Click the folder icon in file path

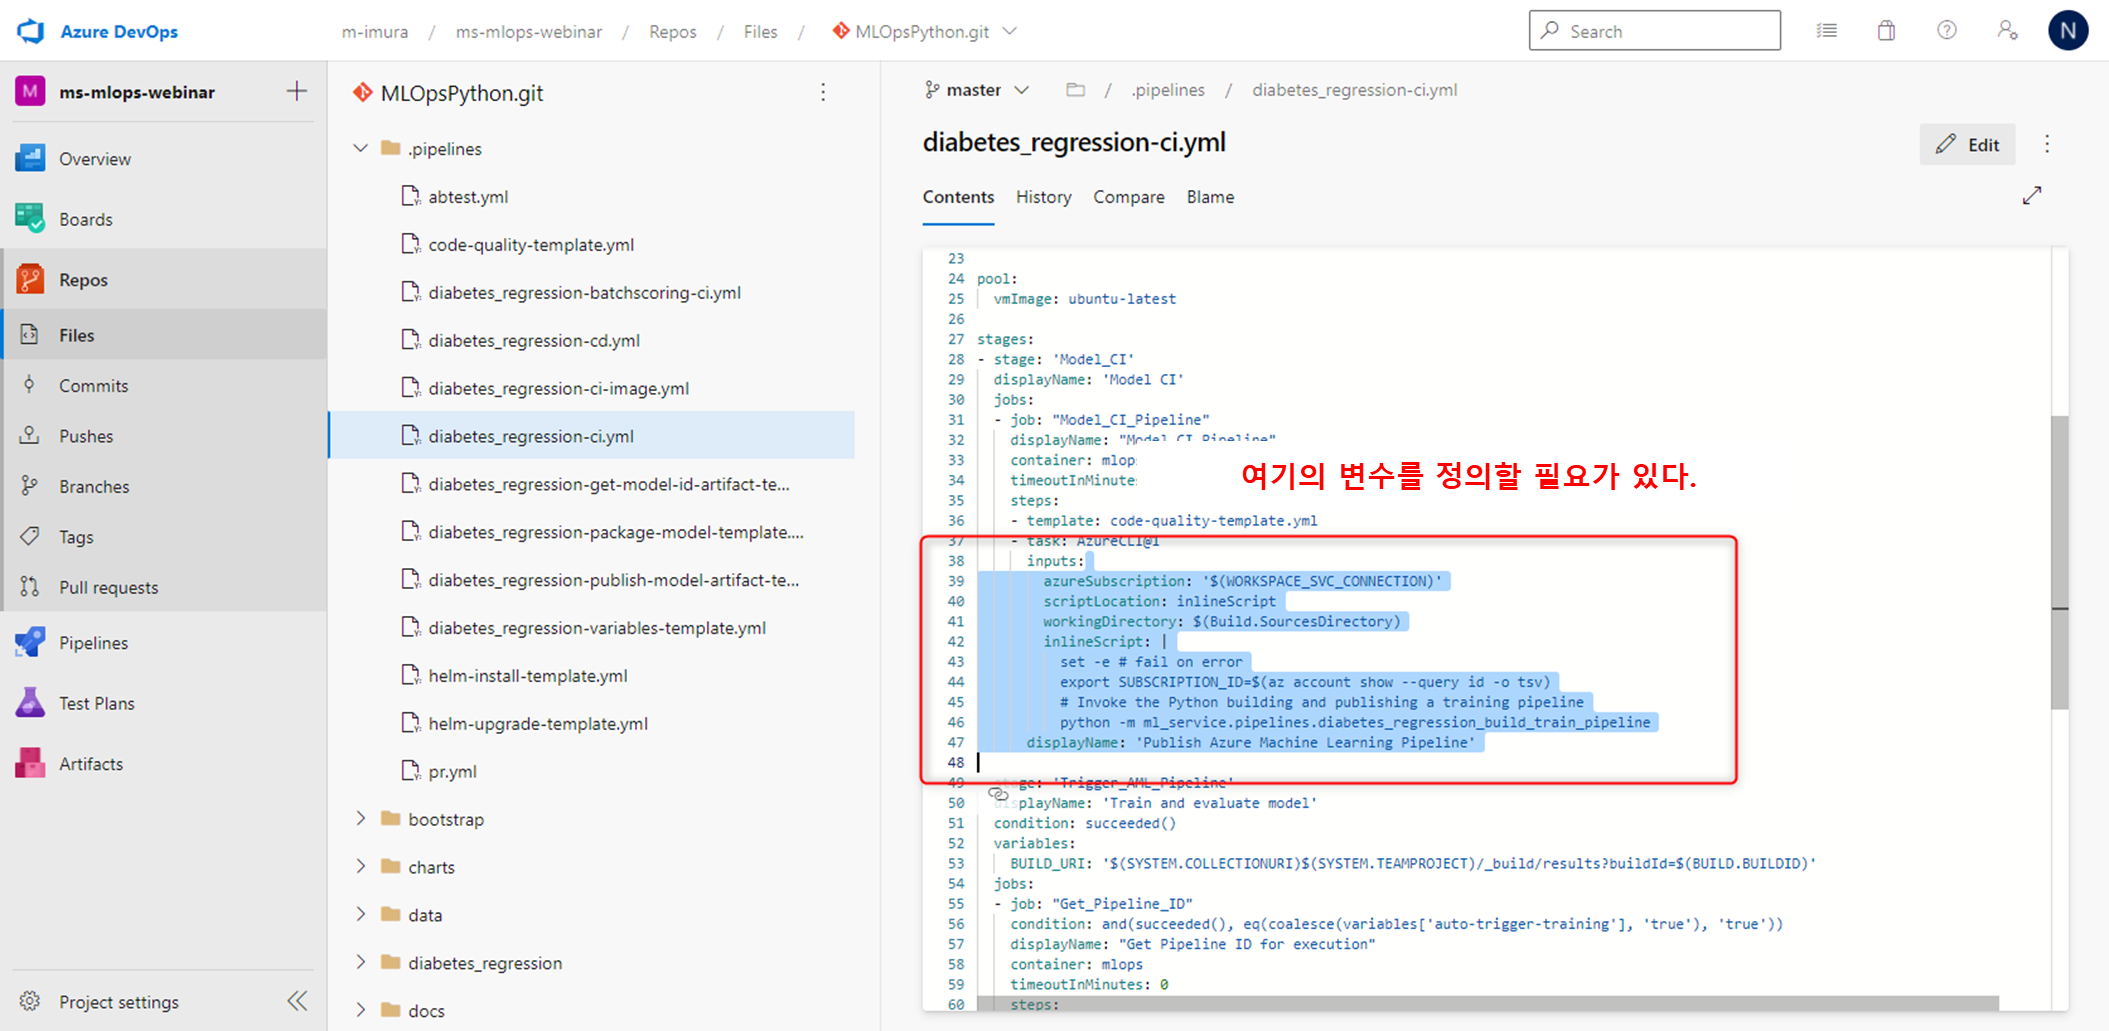click(x=1075, y=90)
